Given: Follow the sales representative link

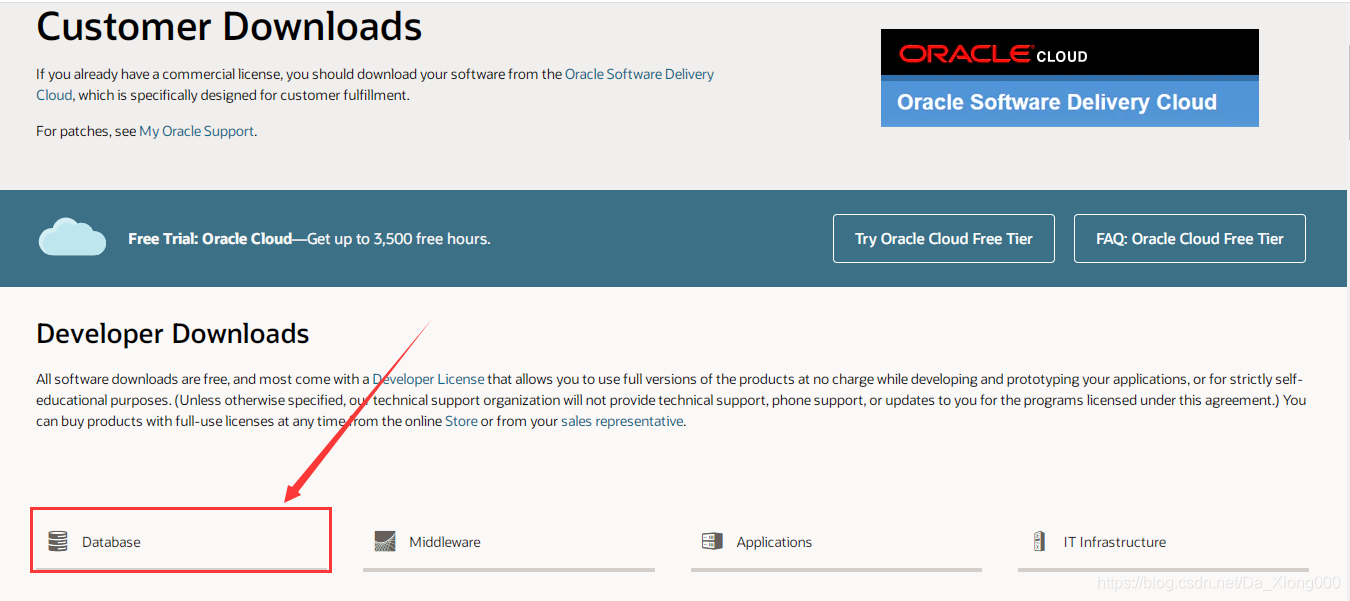Looking at the screenshot, I should 622,421.
